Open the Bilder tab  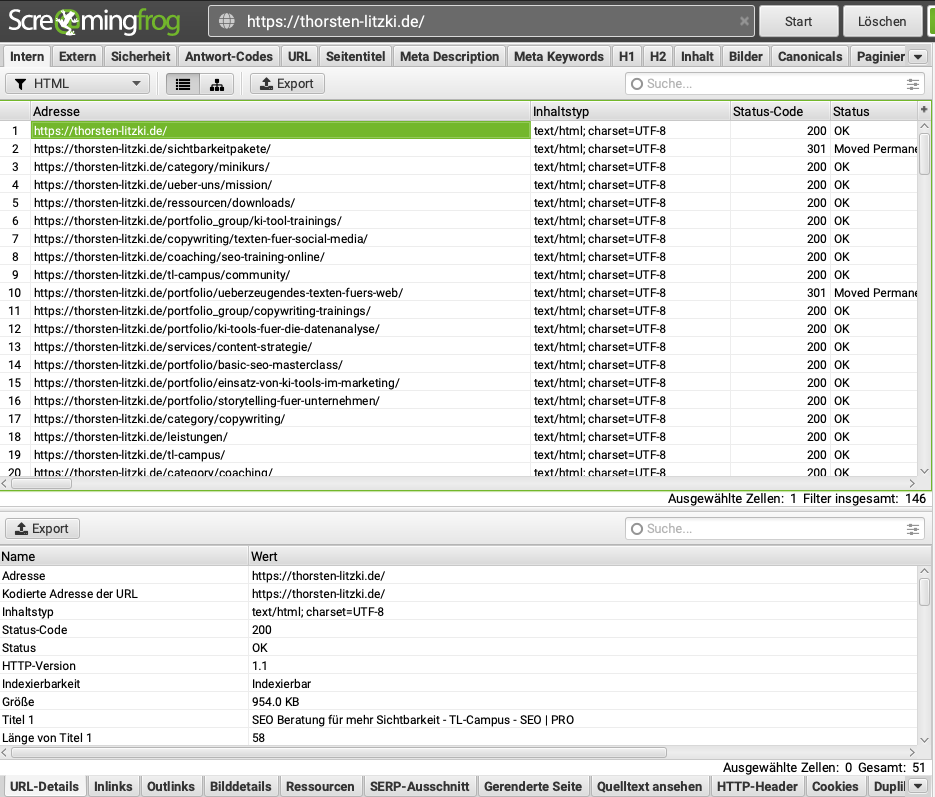point(745,57)
